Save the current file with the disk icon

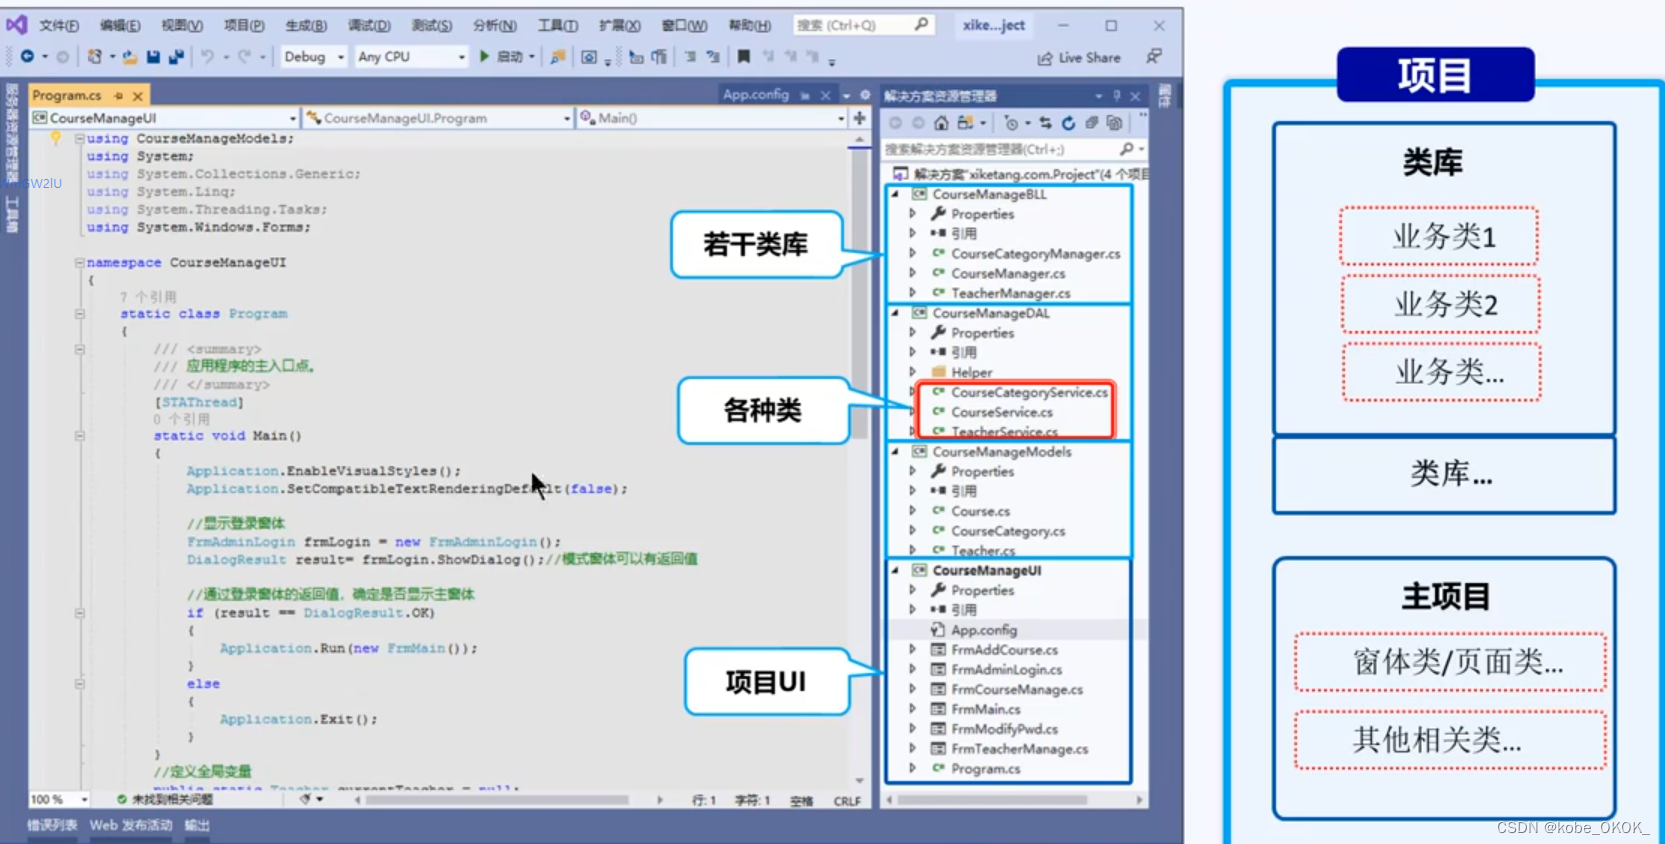153,57
